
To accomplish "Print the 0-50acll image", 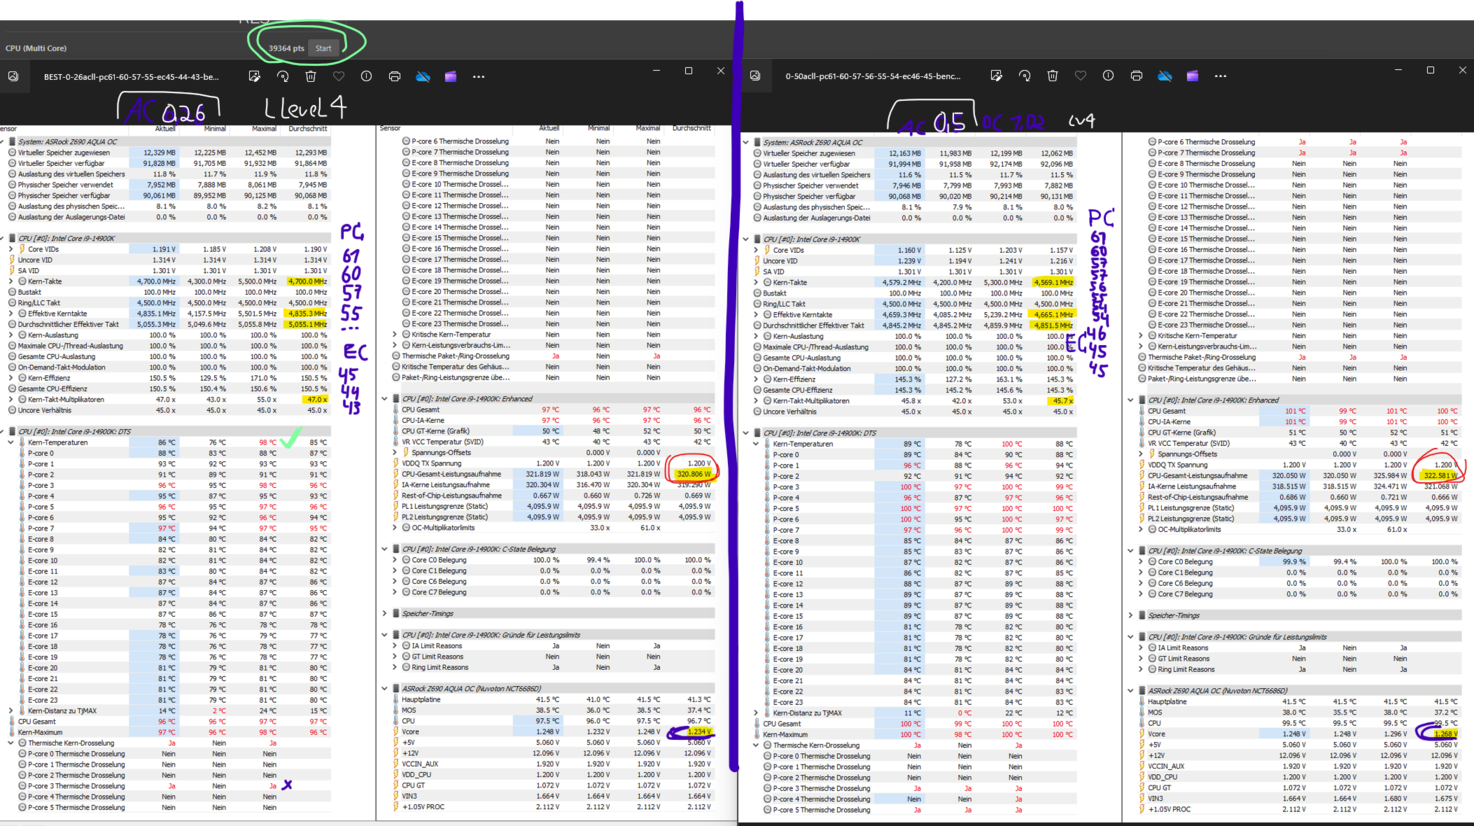I will (1136, 76).
